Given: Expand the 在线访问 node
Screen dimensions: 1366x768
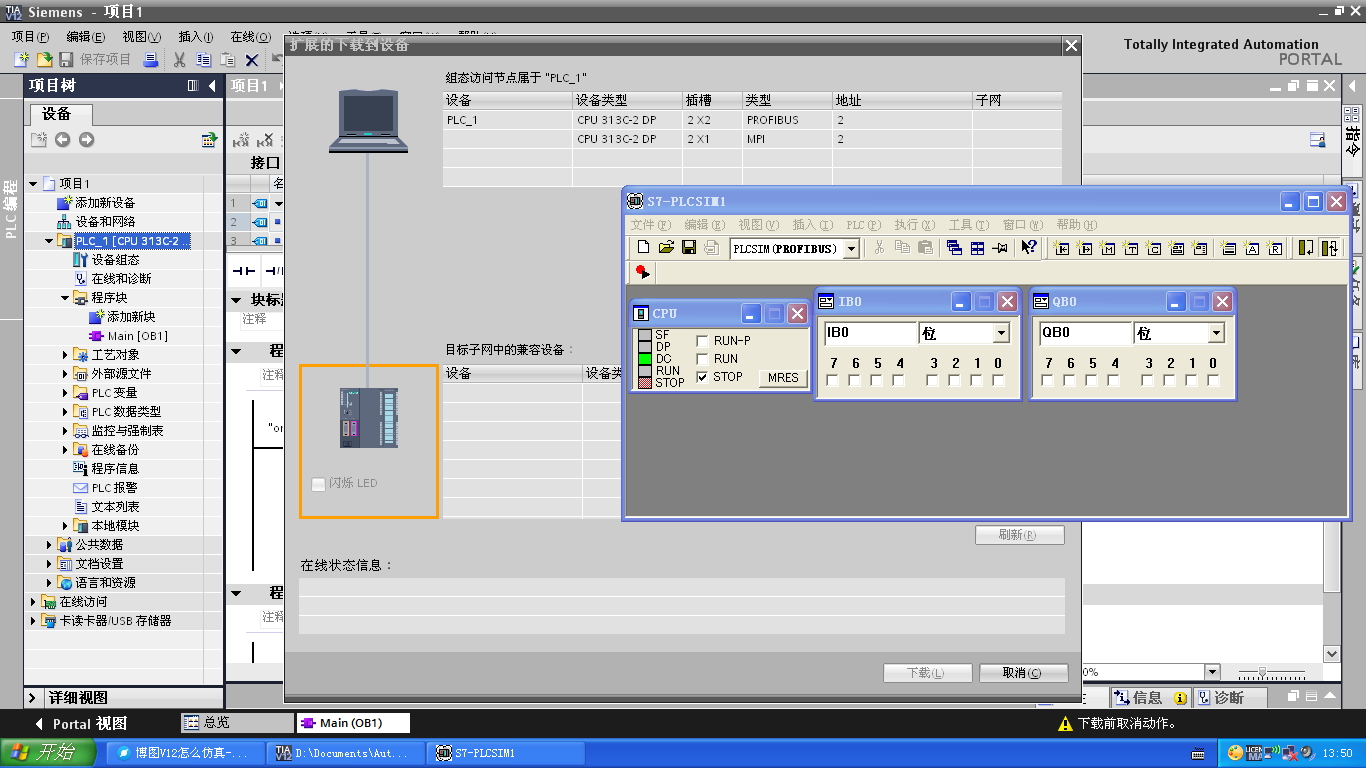Looking at the screenshot, I should coord(33,602).
